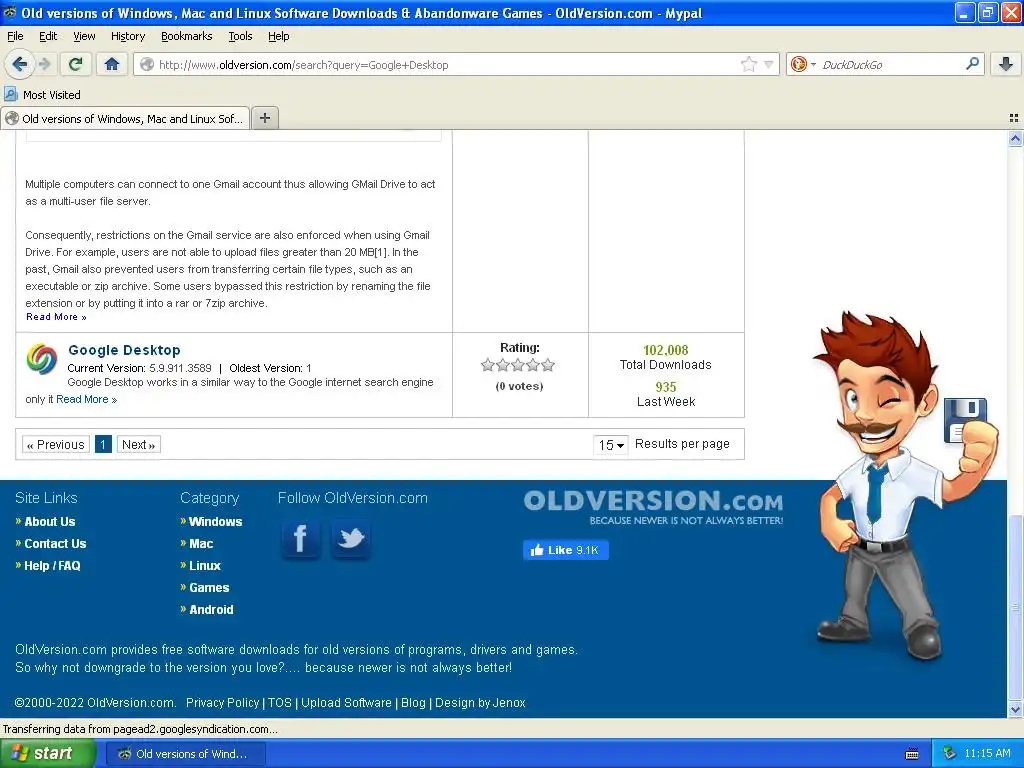The image size is (1024, 768).
Task: Open the OldVersion Facebook page icon
Action: [300, 539]
